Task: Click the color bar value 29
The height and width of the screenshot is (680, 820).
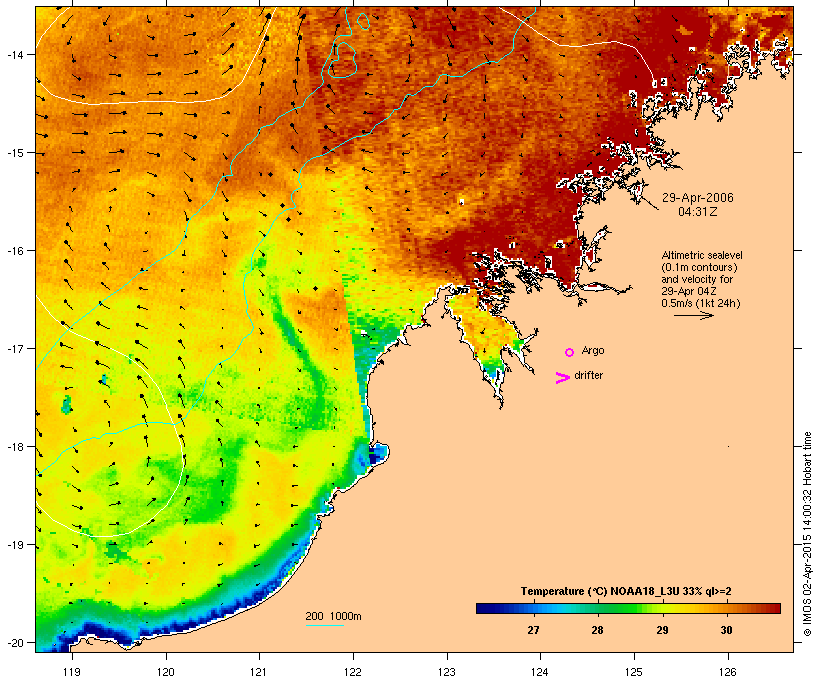Action: point(662,630)
